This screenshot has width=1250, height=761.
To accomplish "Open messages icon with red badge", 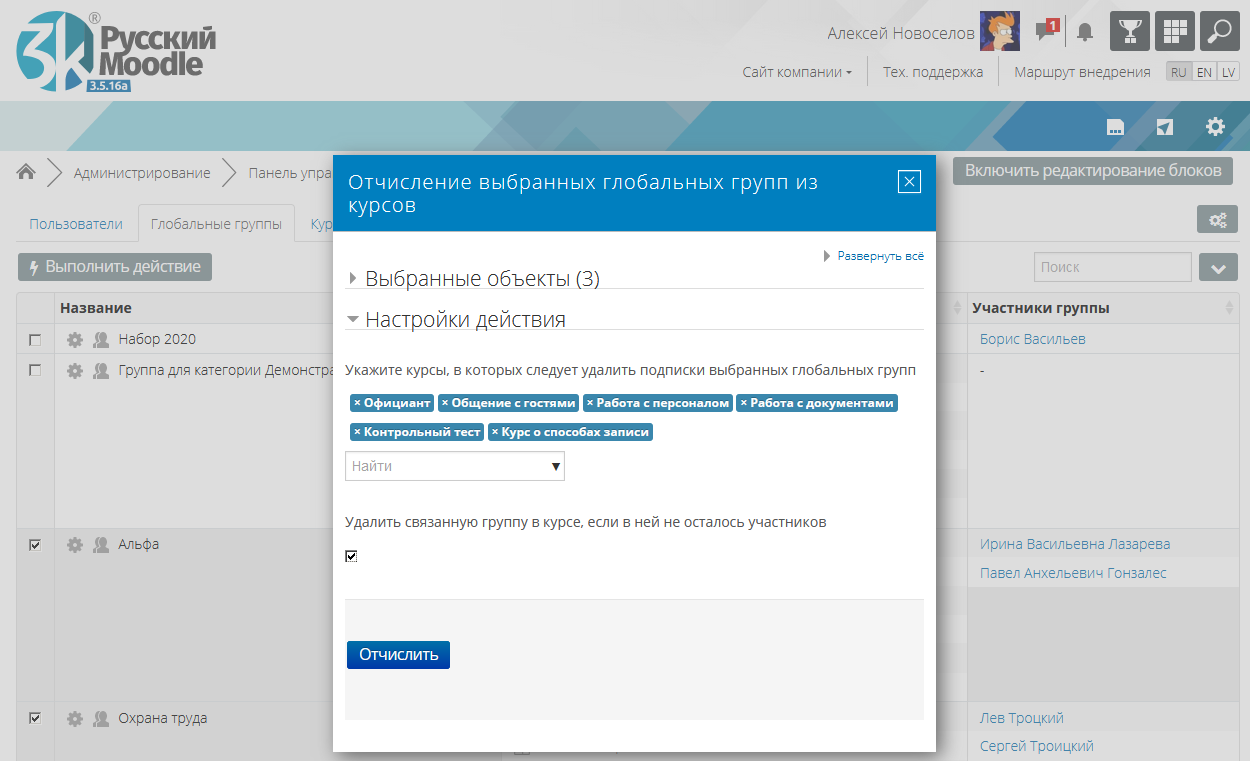I will [x=1046, y=31].
